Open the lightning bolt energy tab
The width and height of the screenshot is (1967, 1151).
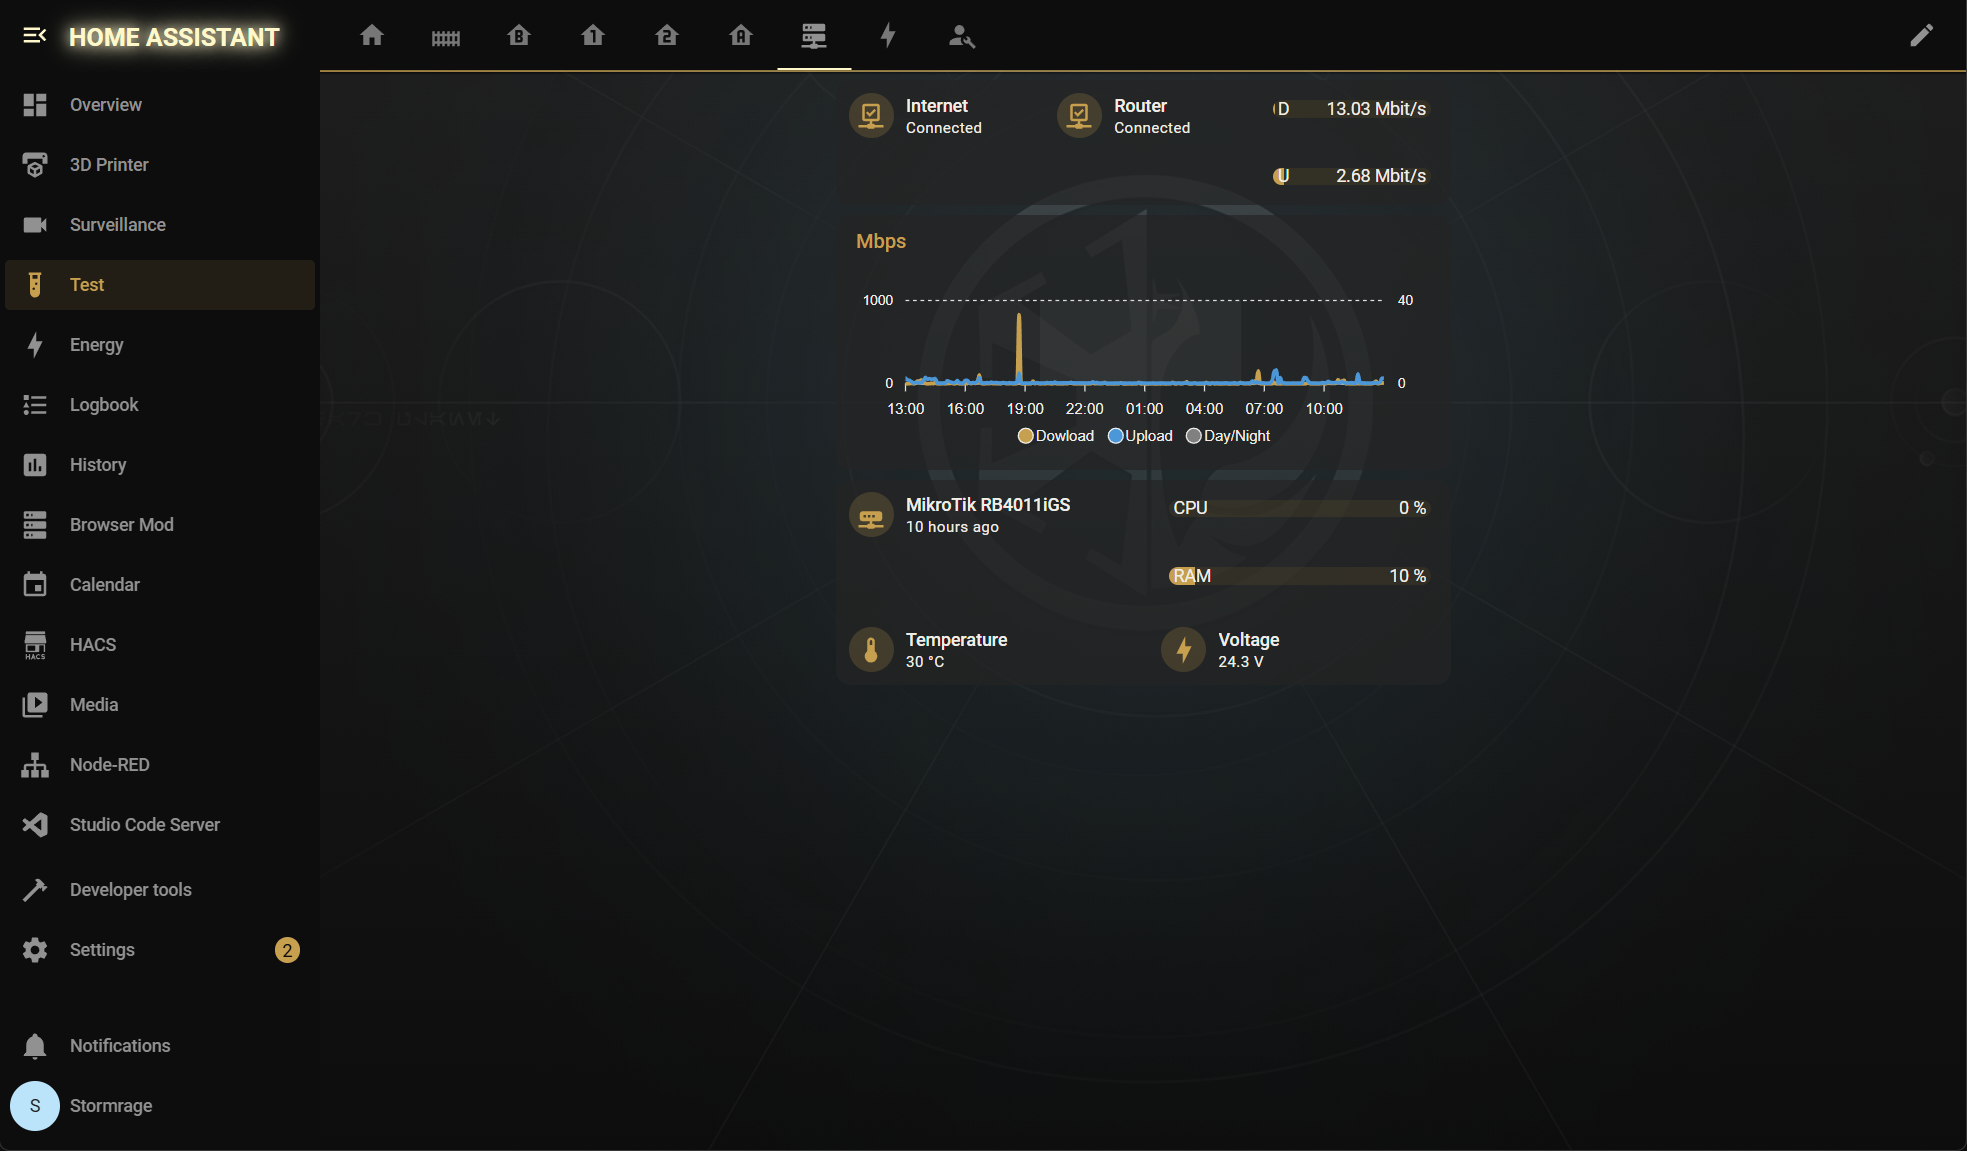point(888,36)
